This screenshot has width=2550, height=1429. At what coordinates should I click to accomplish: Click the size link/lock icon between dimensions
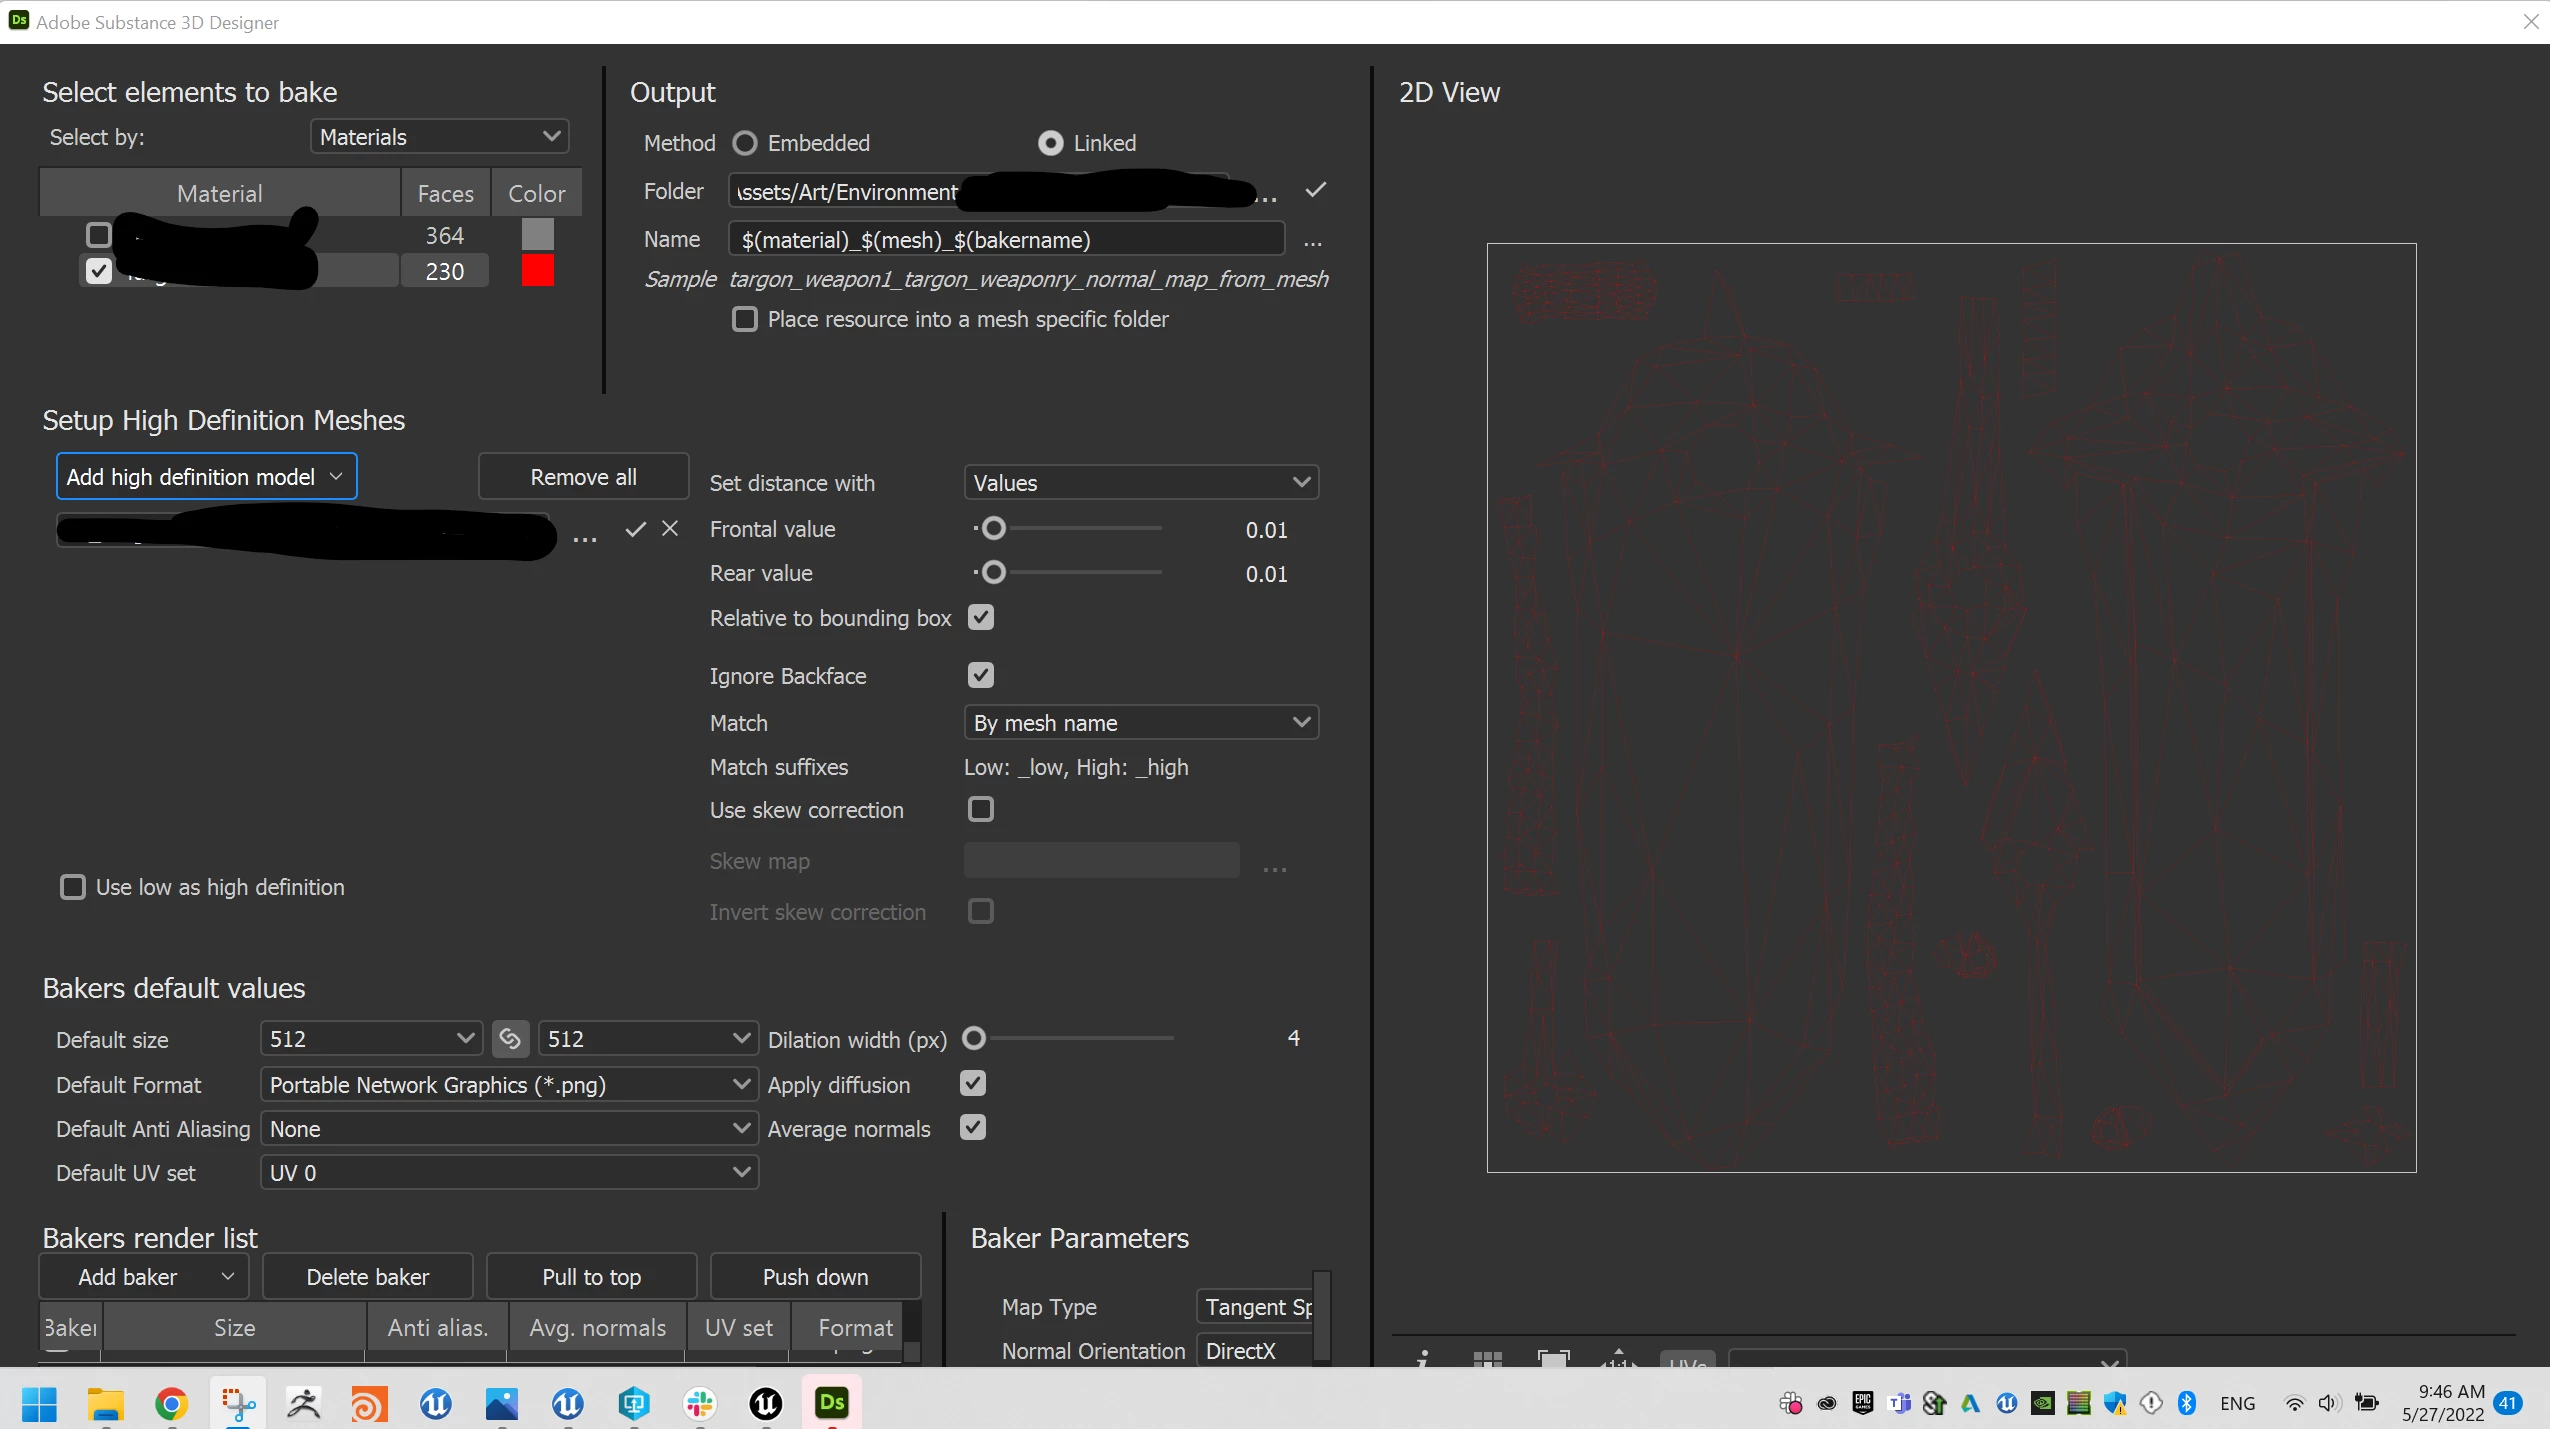510,1039
